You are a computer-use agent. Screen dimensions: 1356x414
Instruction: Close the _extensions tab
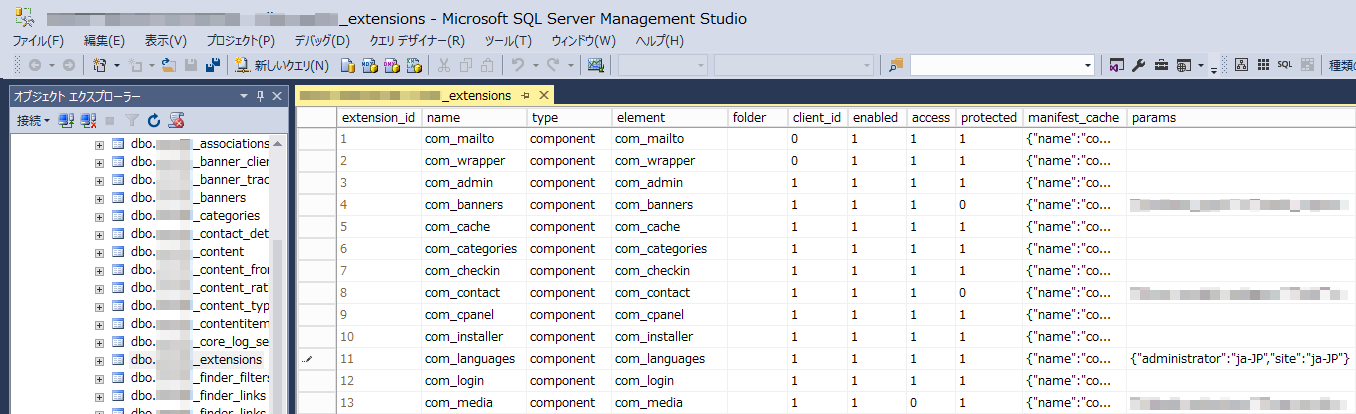543,96
